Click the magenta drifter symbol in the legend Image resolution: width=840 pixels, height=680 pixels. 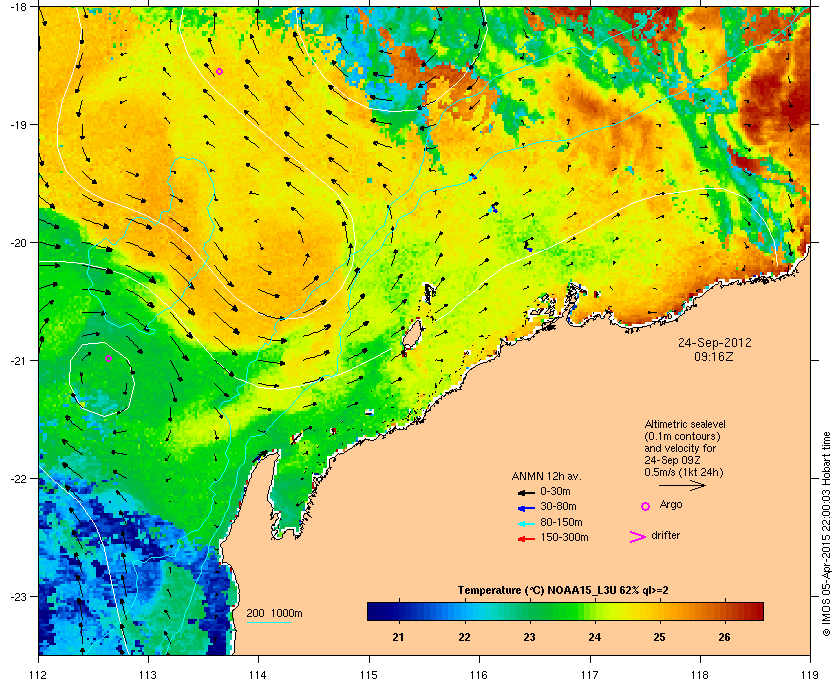638,537
